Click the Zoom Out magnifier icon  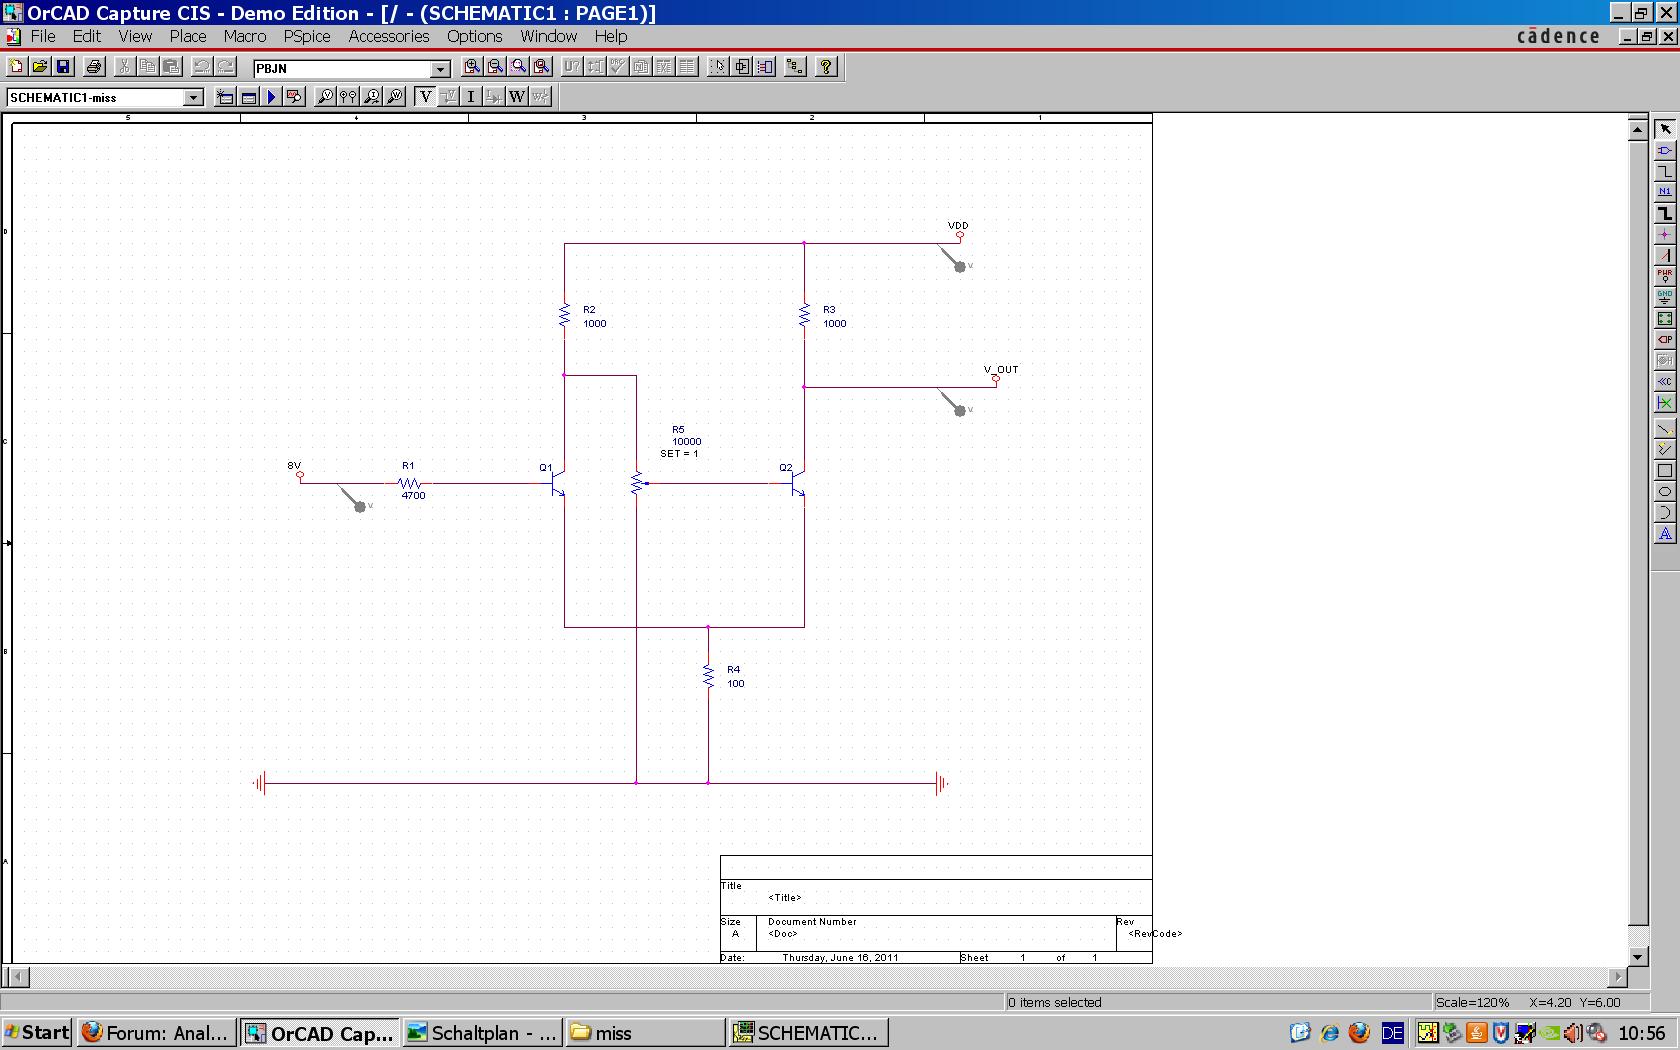[x=495, y=67]
